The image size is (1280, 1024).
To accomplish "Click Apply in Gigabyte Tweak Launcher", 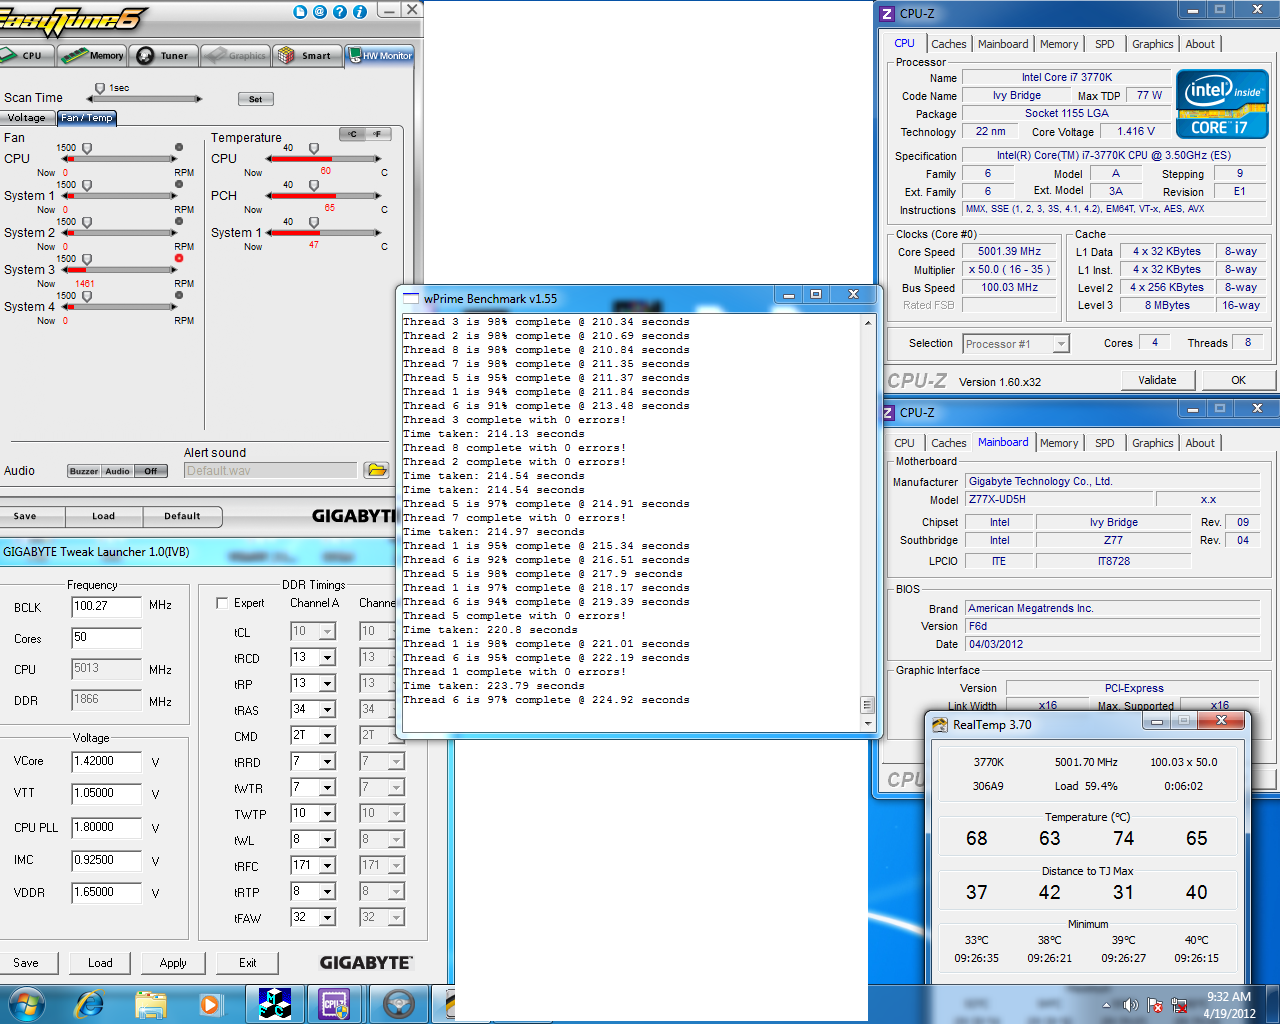I will [x=173, y=963].
